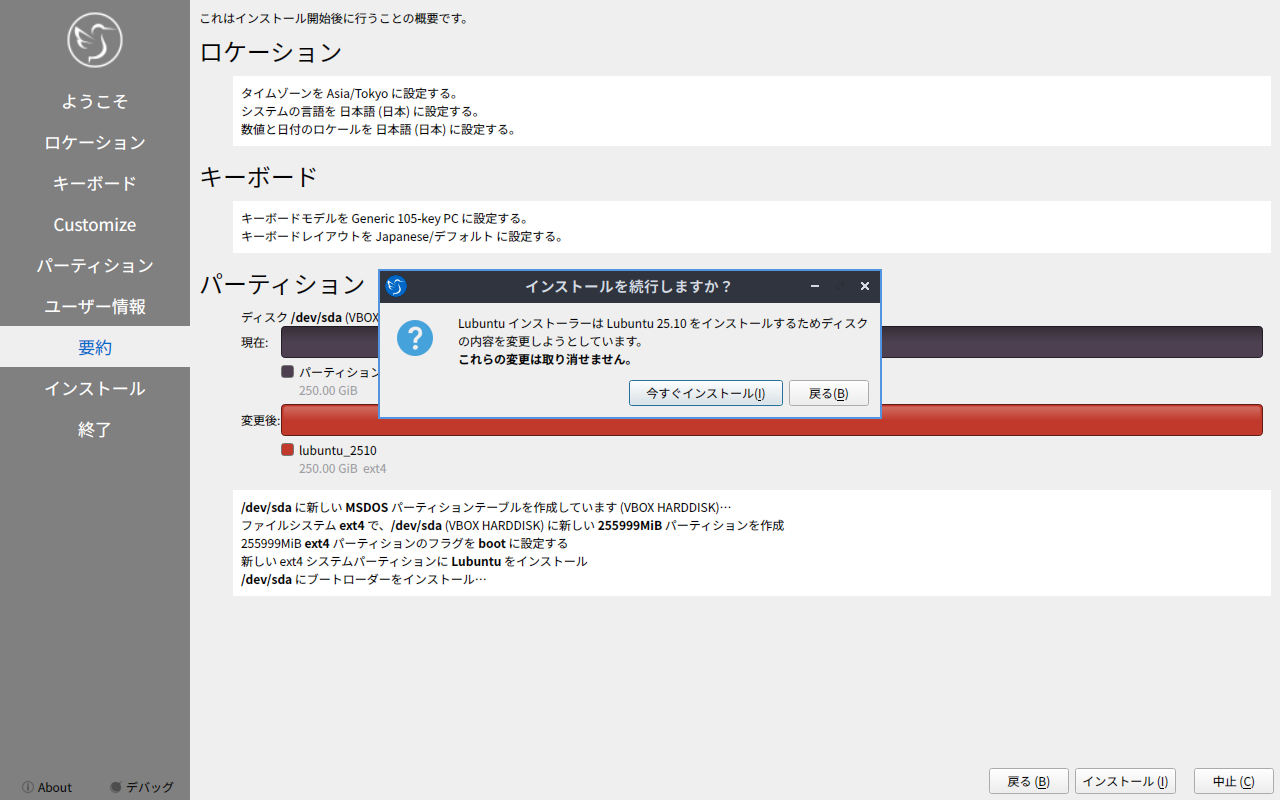Click the ロケーション section heading
This screenshot has width=1280, height=800.
[271, 52]
